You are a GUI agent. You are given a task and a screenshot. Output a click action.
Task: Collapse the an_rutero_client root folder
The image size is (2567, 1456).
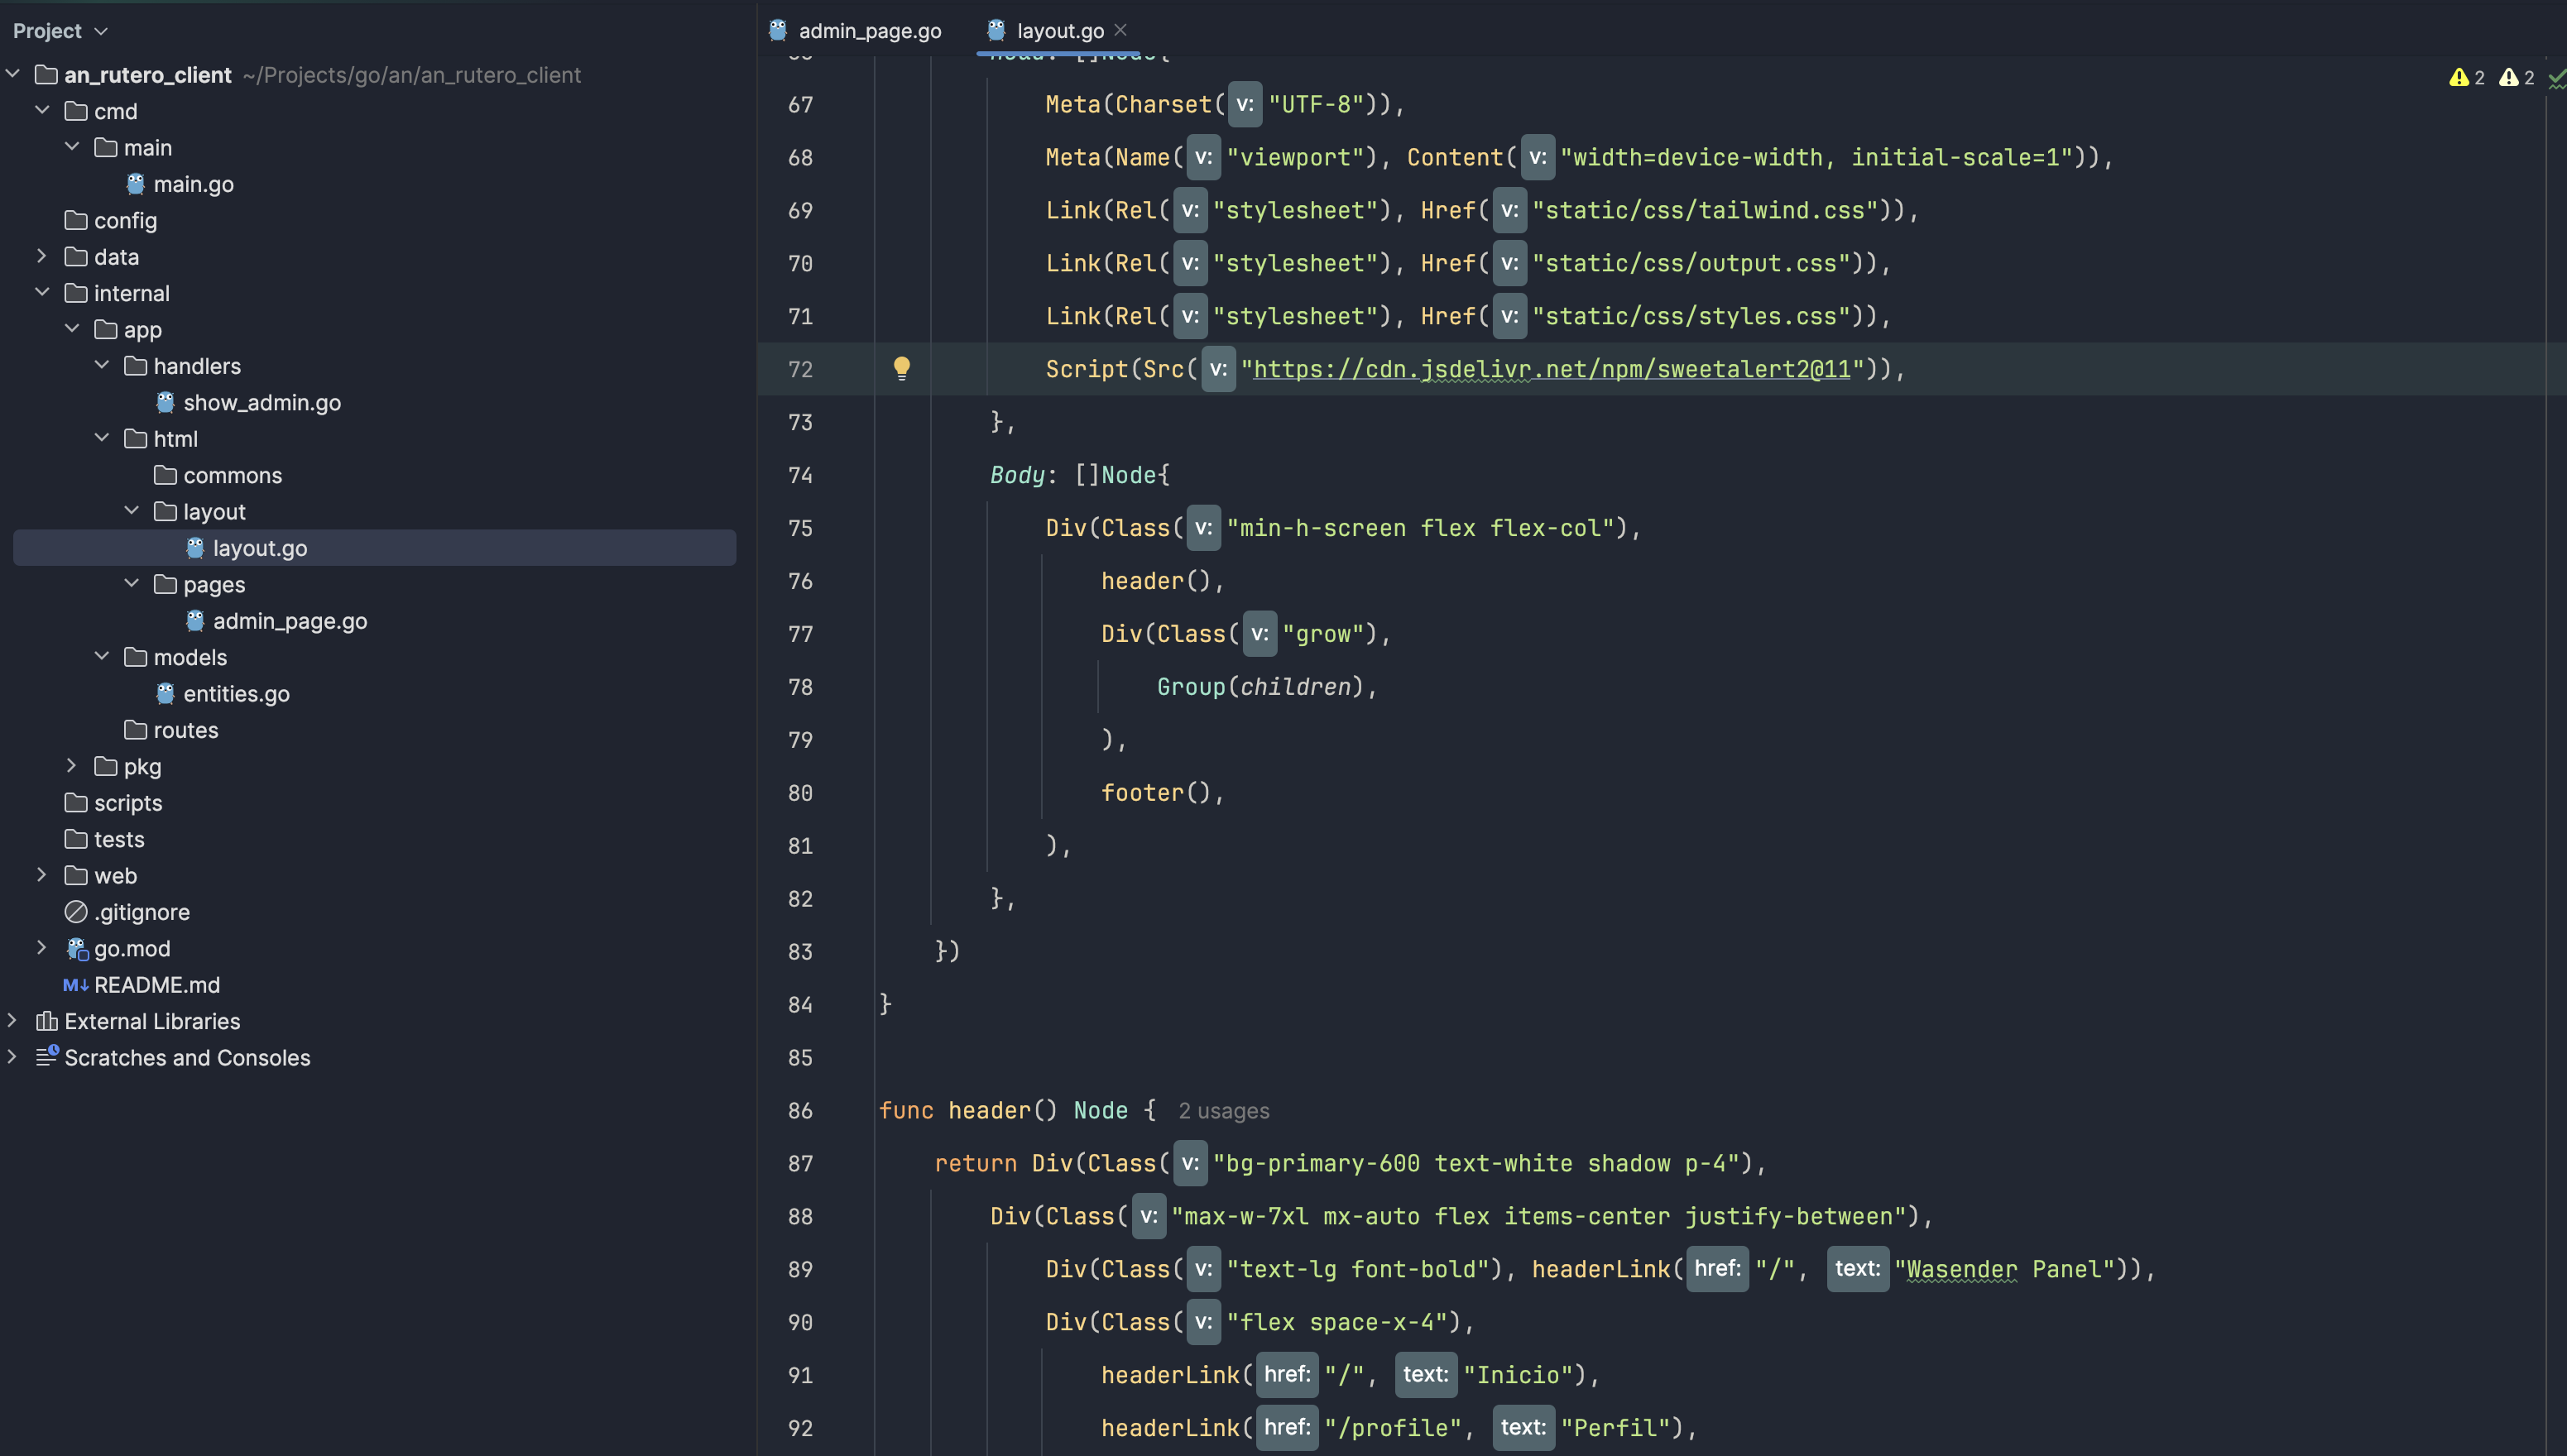(x=13, y=74)
